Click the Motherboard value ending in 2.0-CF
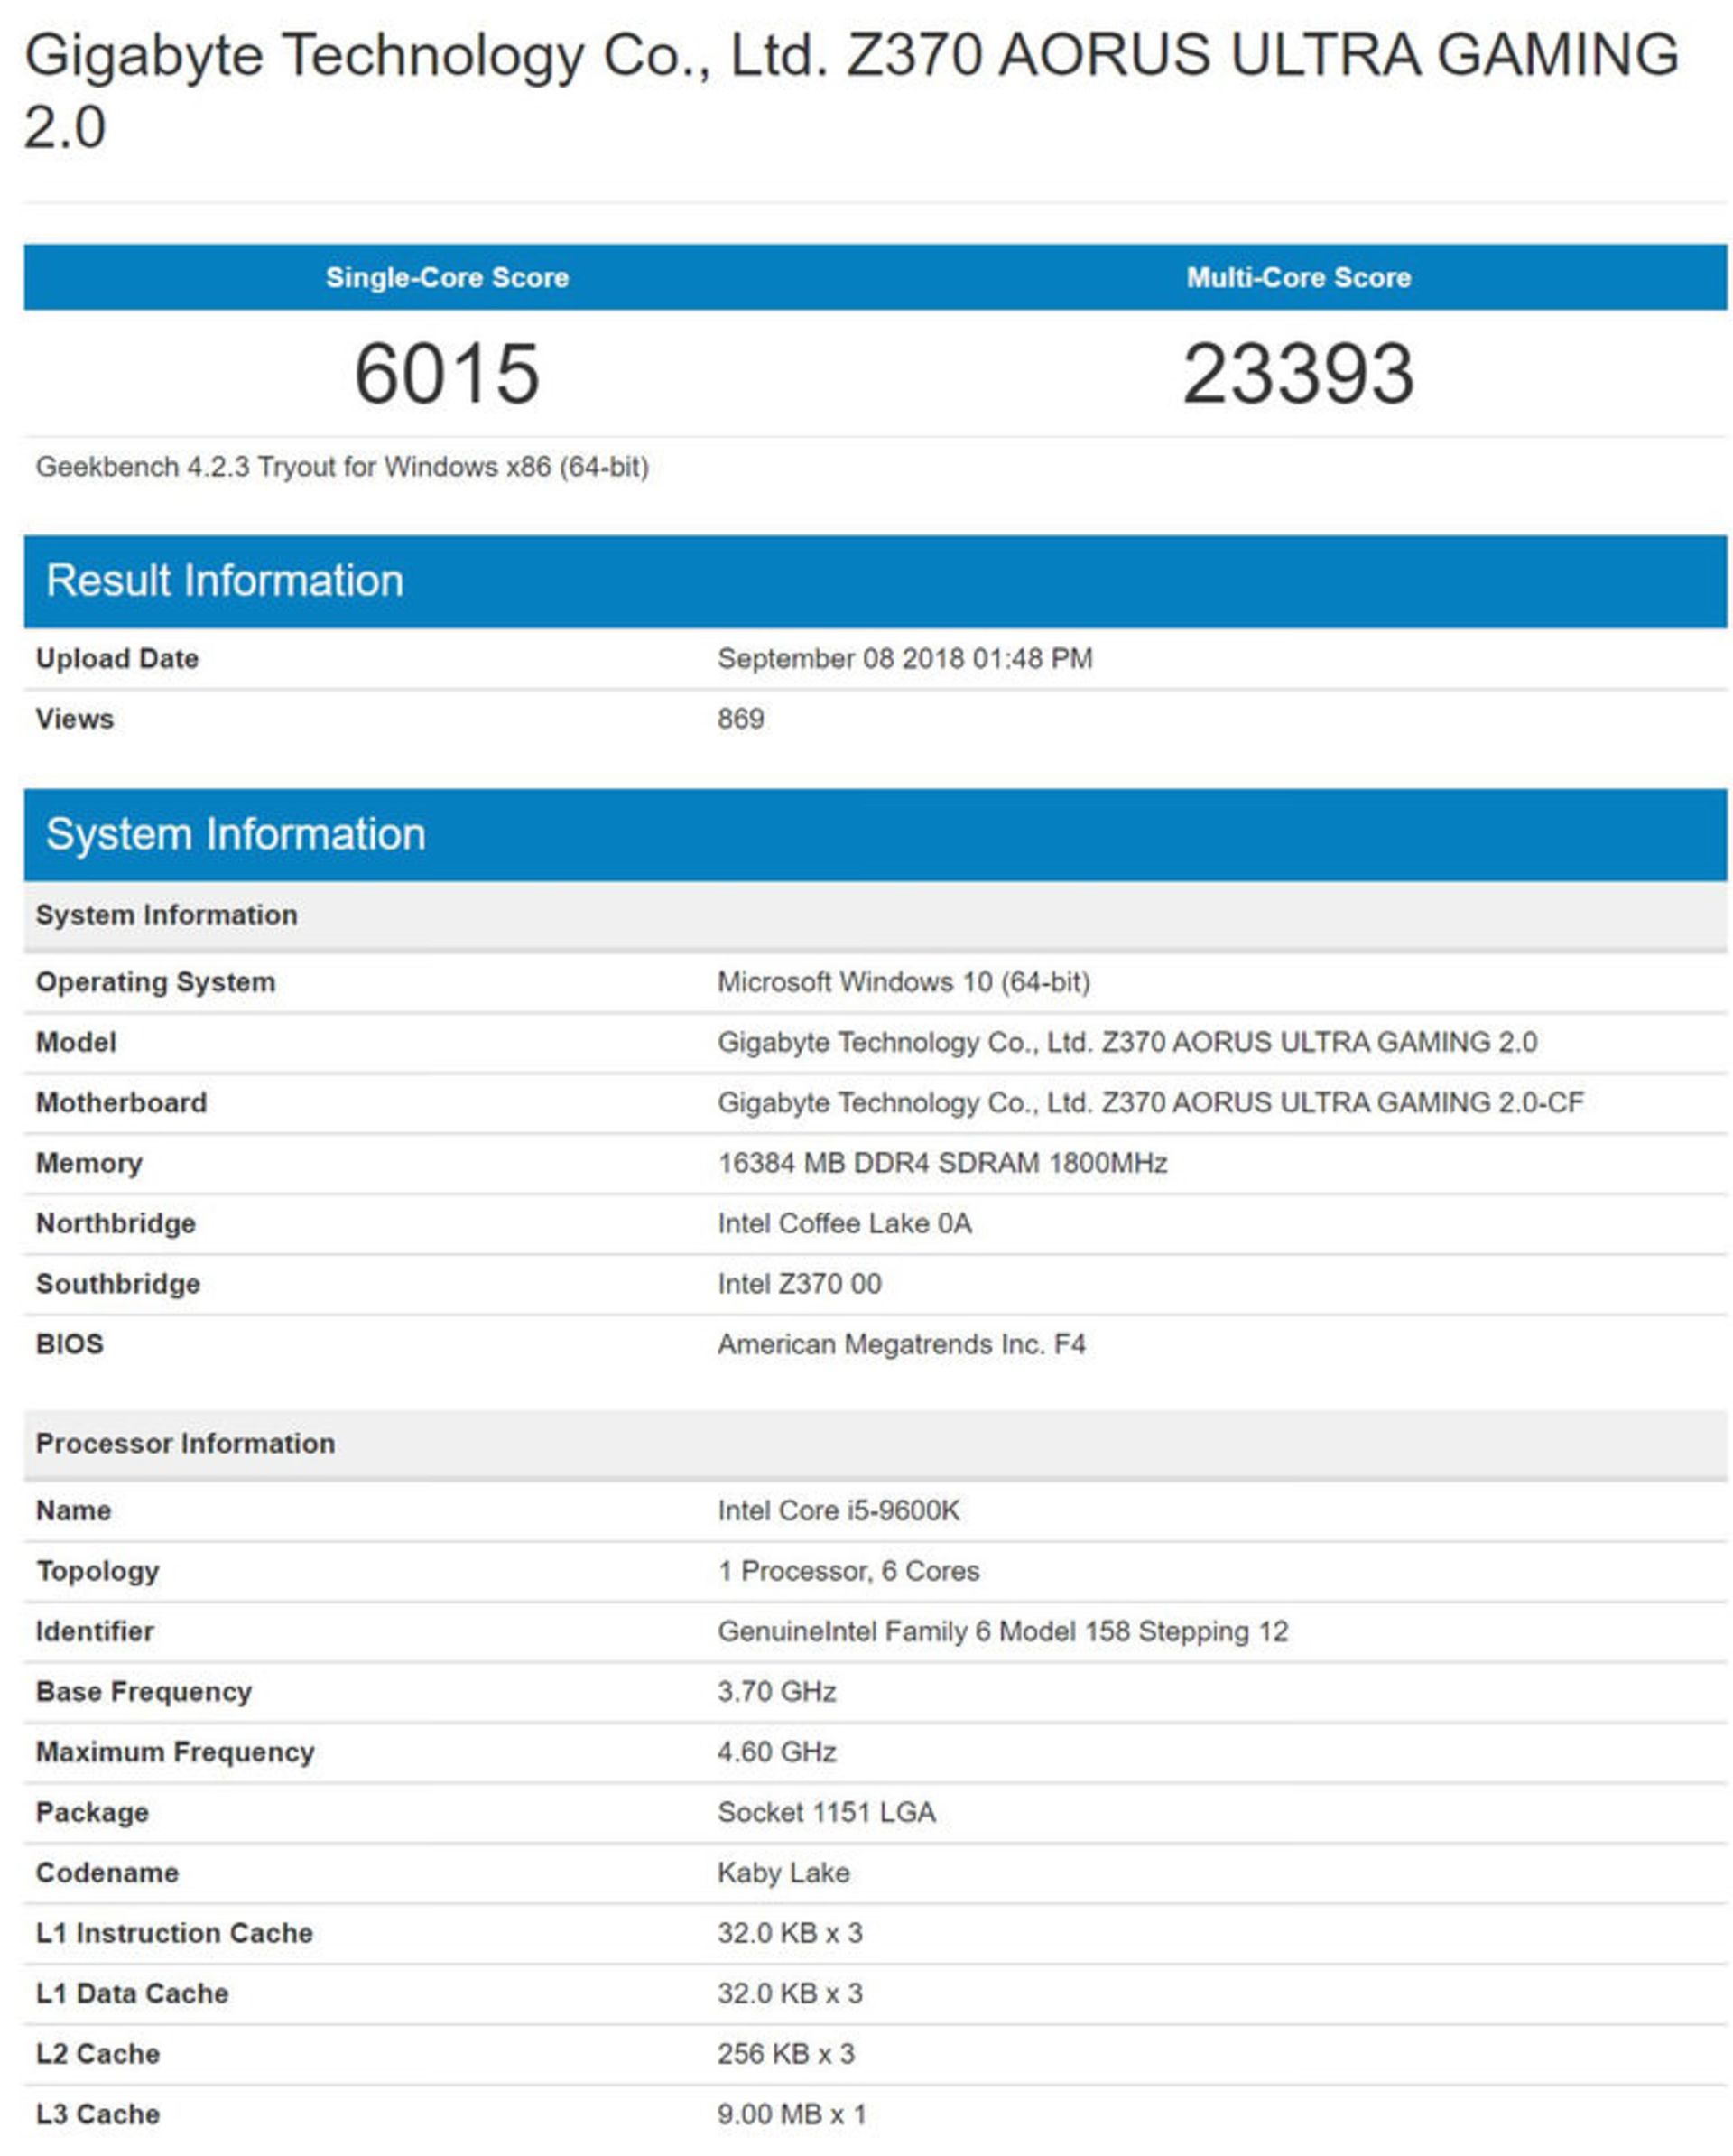This screenshot has height=2156, width=1733. coord(1150,1102)
